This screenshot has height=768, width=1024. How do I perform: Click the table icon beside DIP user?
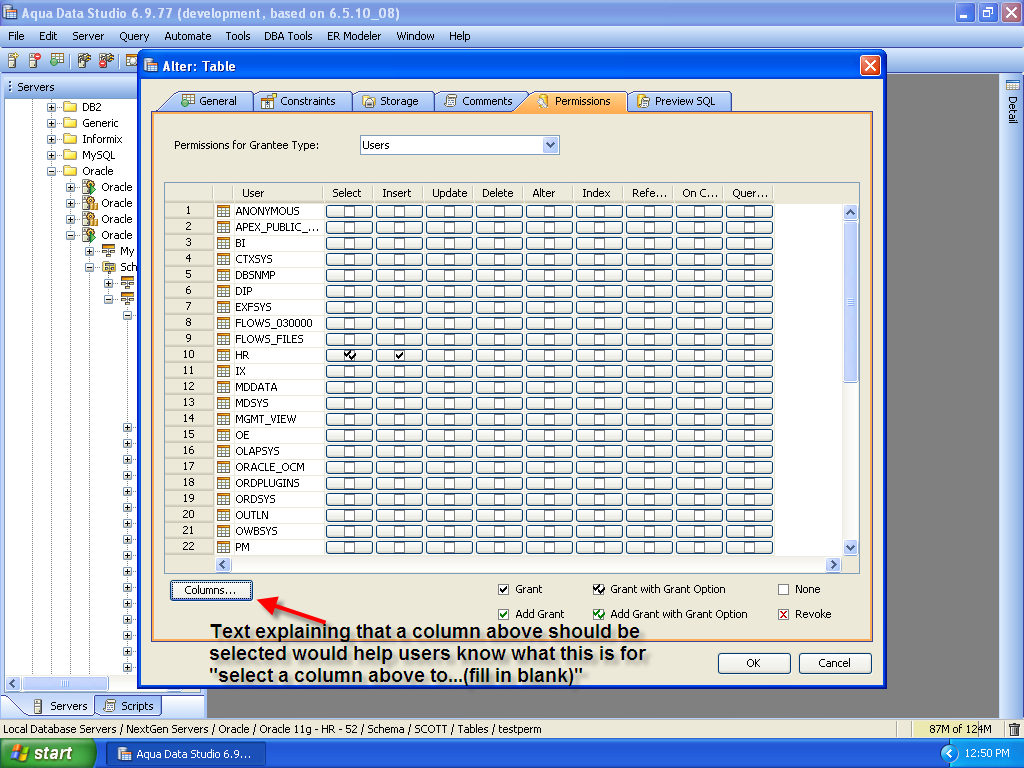point(223,291)
